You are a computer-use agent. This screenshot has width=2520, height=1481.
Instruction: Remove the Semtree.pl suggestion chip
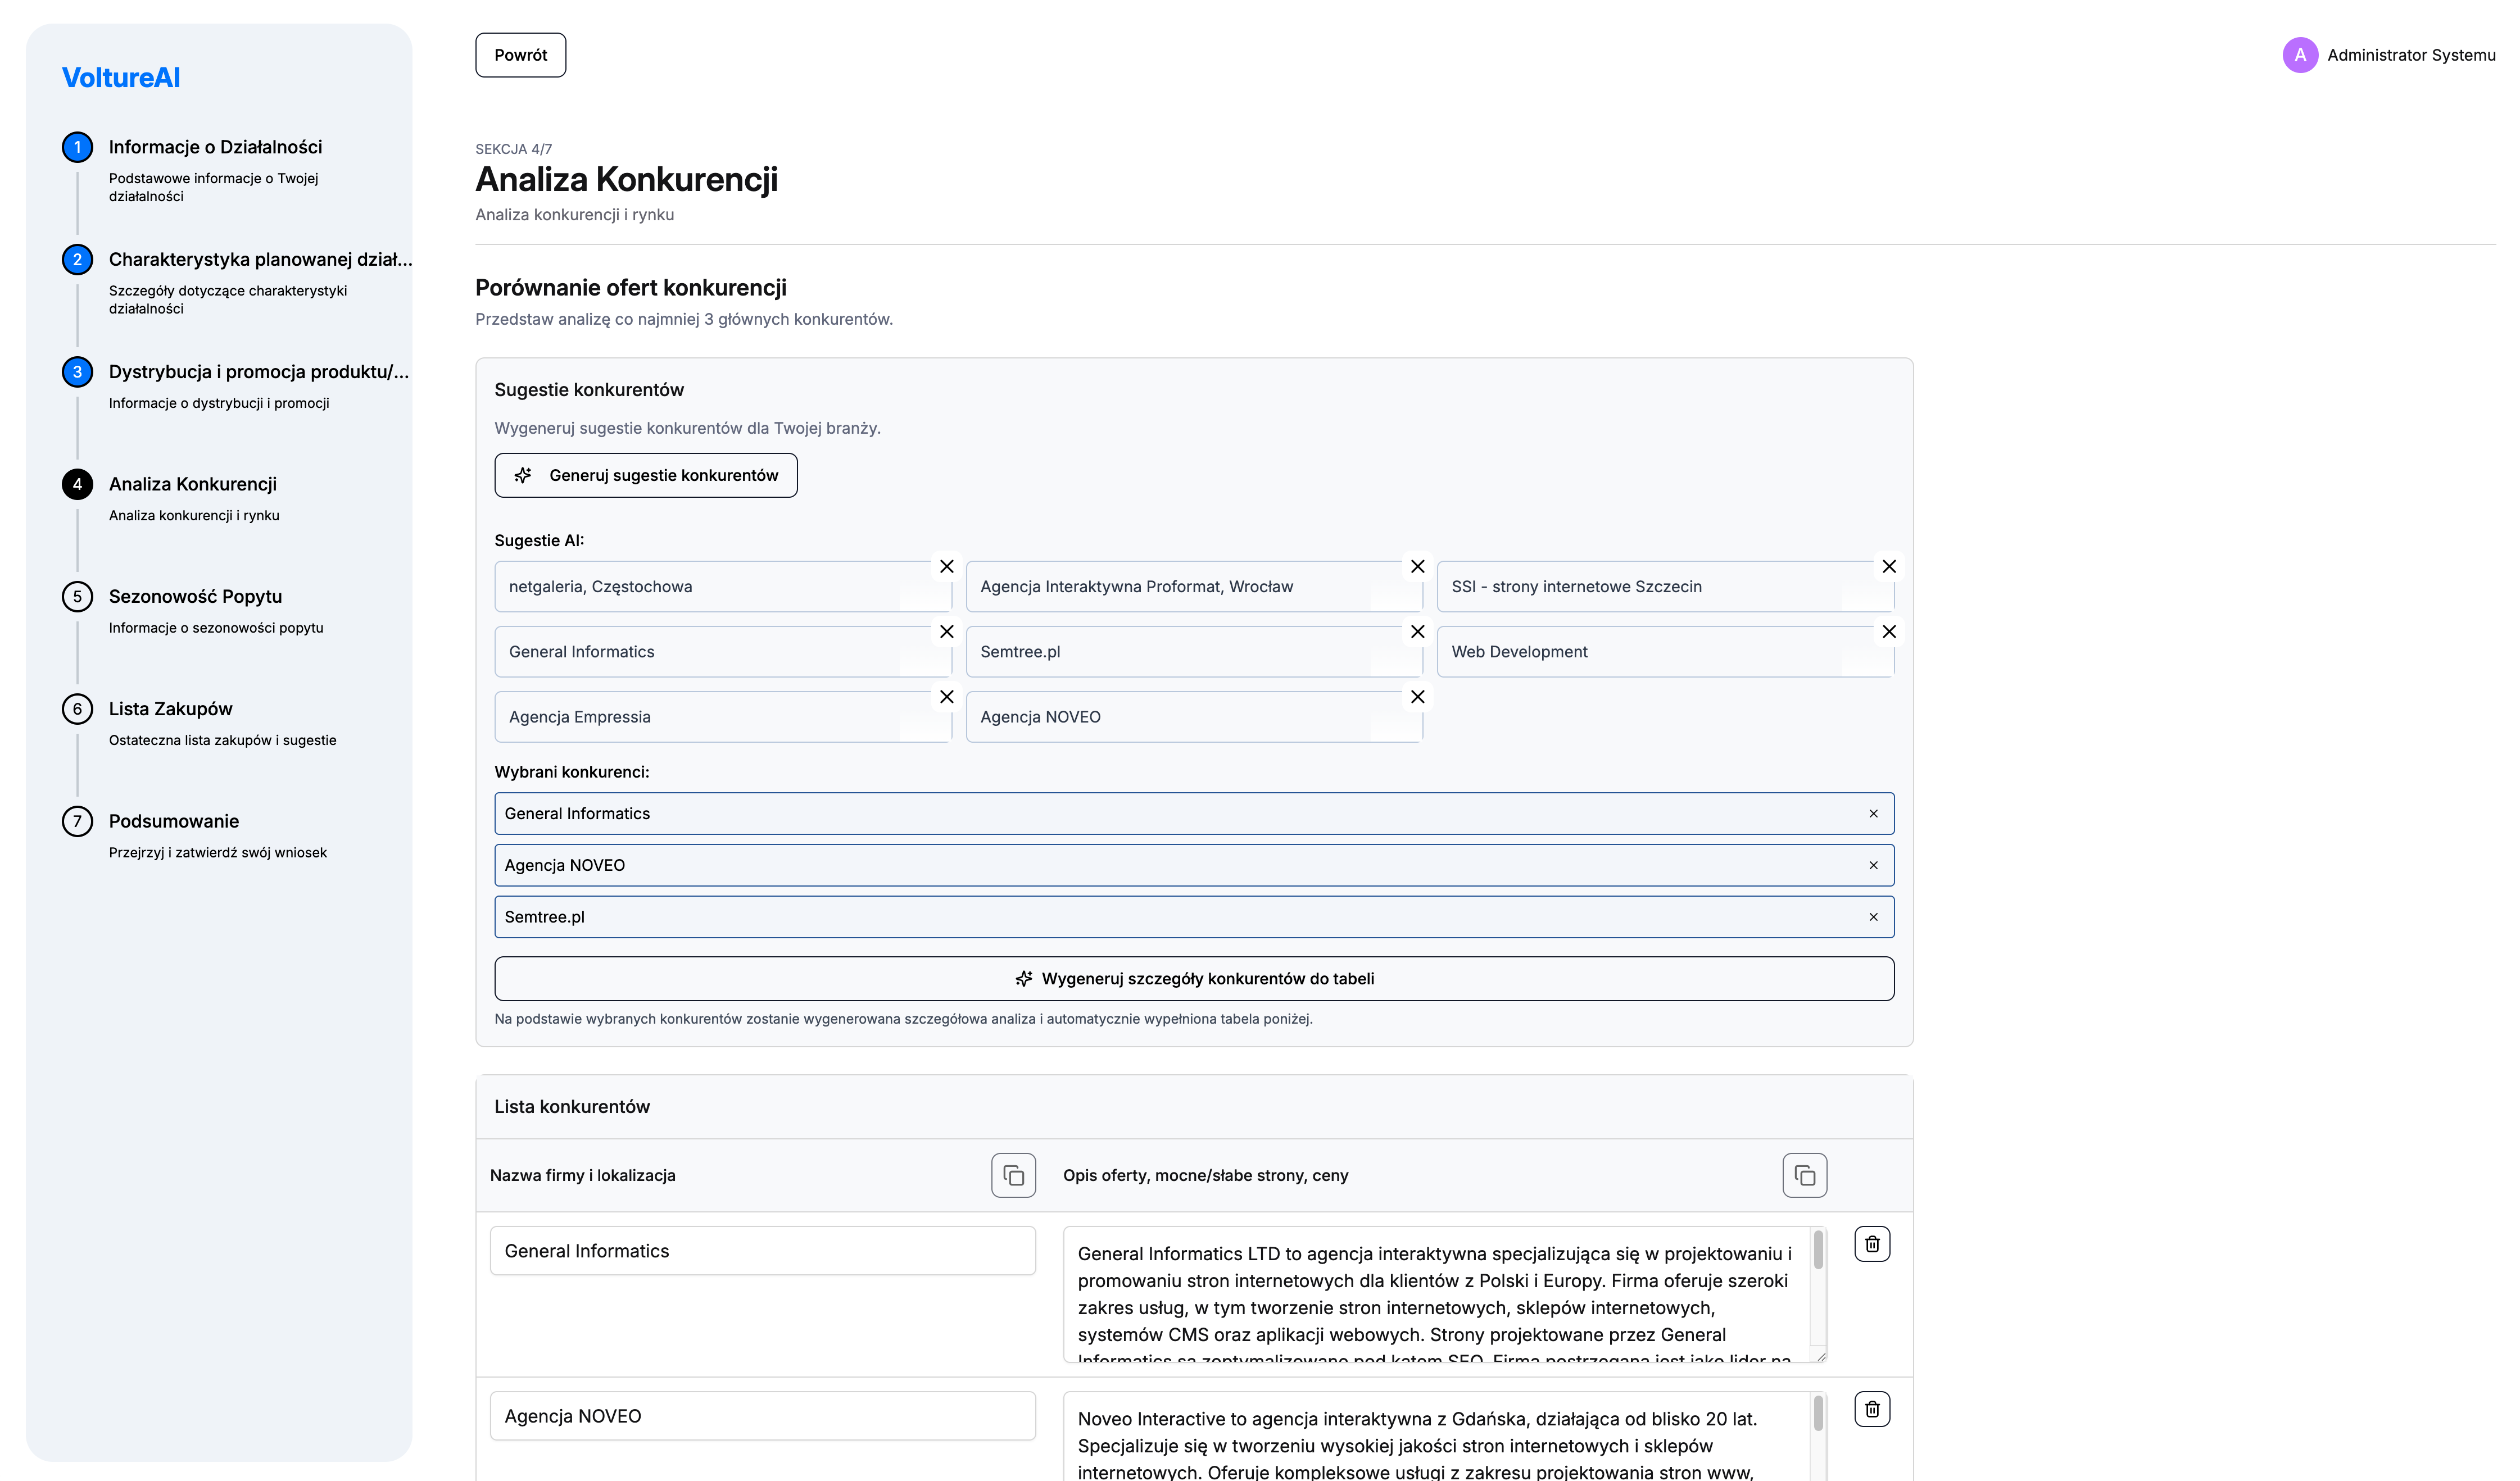pos(1417,631)
